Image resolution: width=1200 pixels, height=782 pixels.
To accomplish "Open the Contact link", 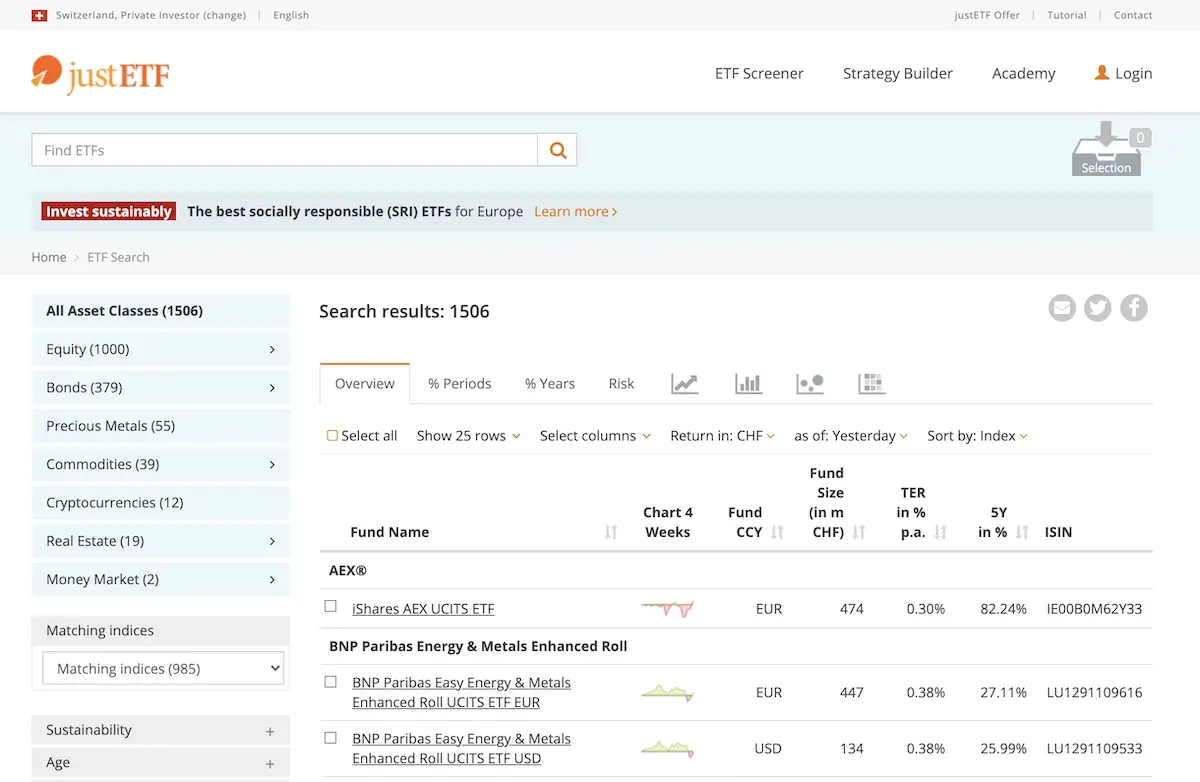I will [1133, 15].
